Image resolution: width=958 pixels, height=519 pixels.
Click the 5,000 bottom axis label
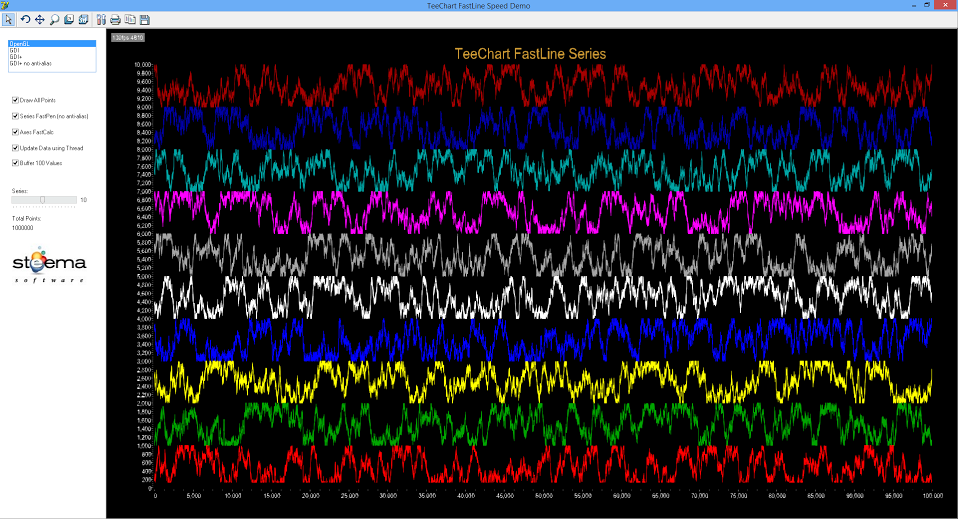point(194,496)
